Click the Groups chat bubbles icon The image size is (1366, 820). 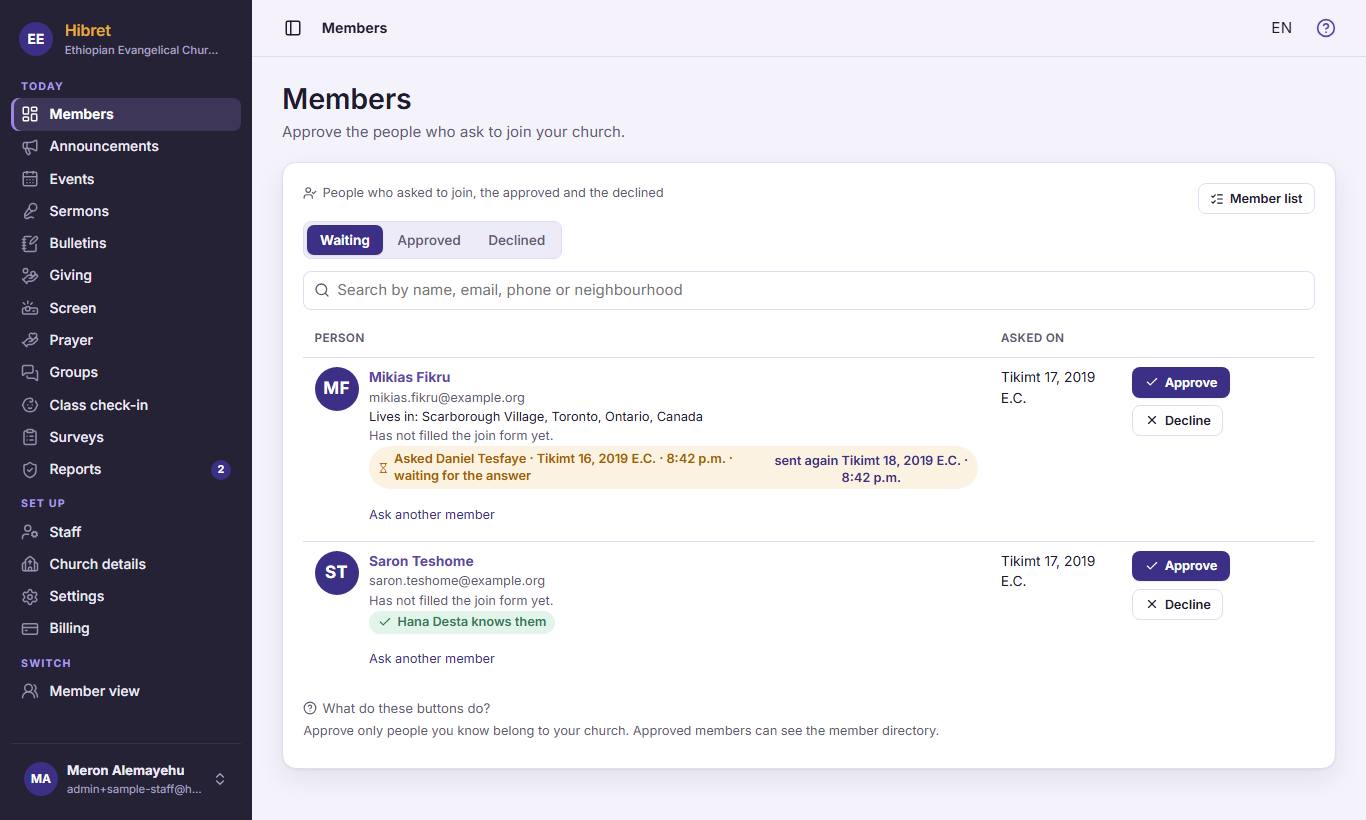tap(30, 372)
